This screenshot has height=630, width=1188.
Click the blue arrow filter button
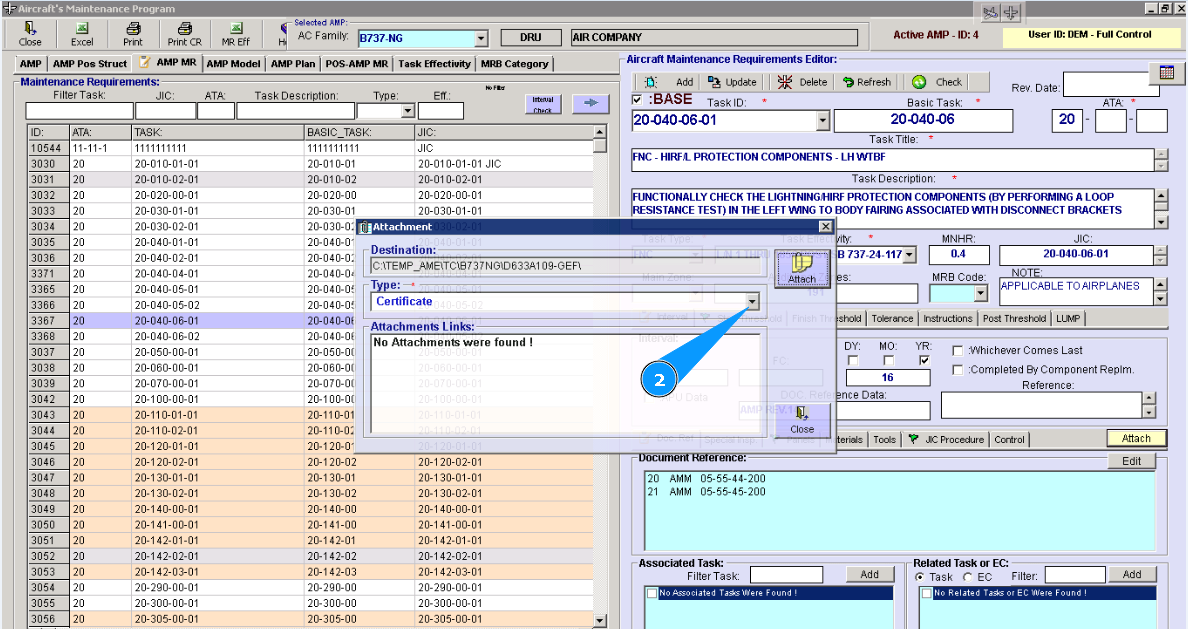pyautogui.click(x=590, y=103)
